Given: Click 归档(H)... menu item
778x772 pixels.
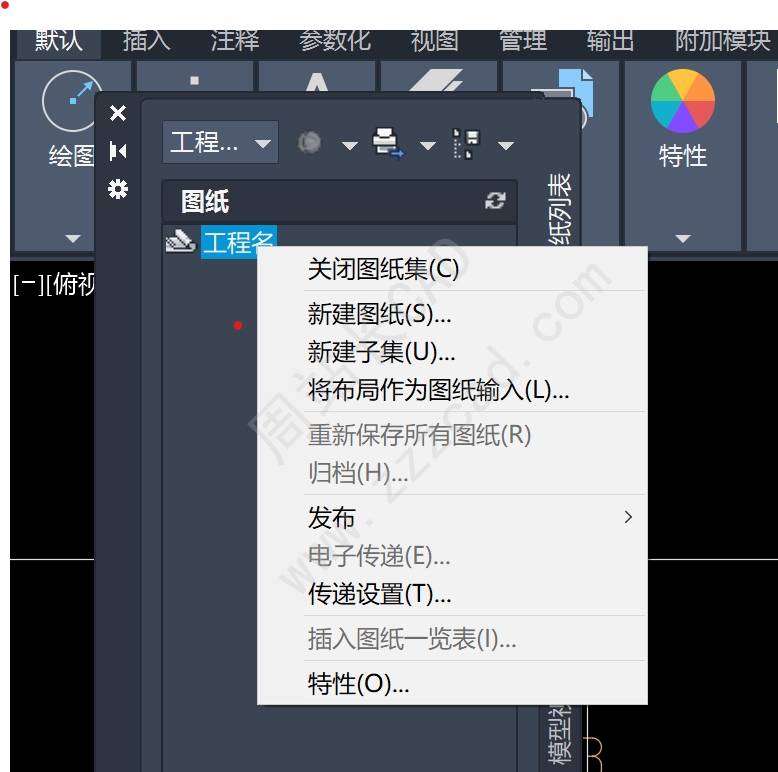Looking at the screenshot, I should (452, 473).
